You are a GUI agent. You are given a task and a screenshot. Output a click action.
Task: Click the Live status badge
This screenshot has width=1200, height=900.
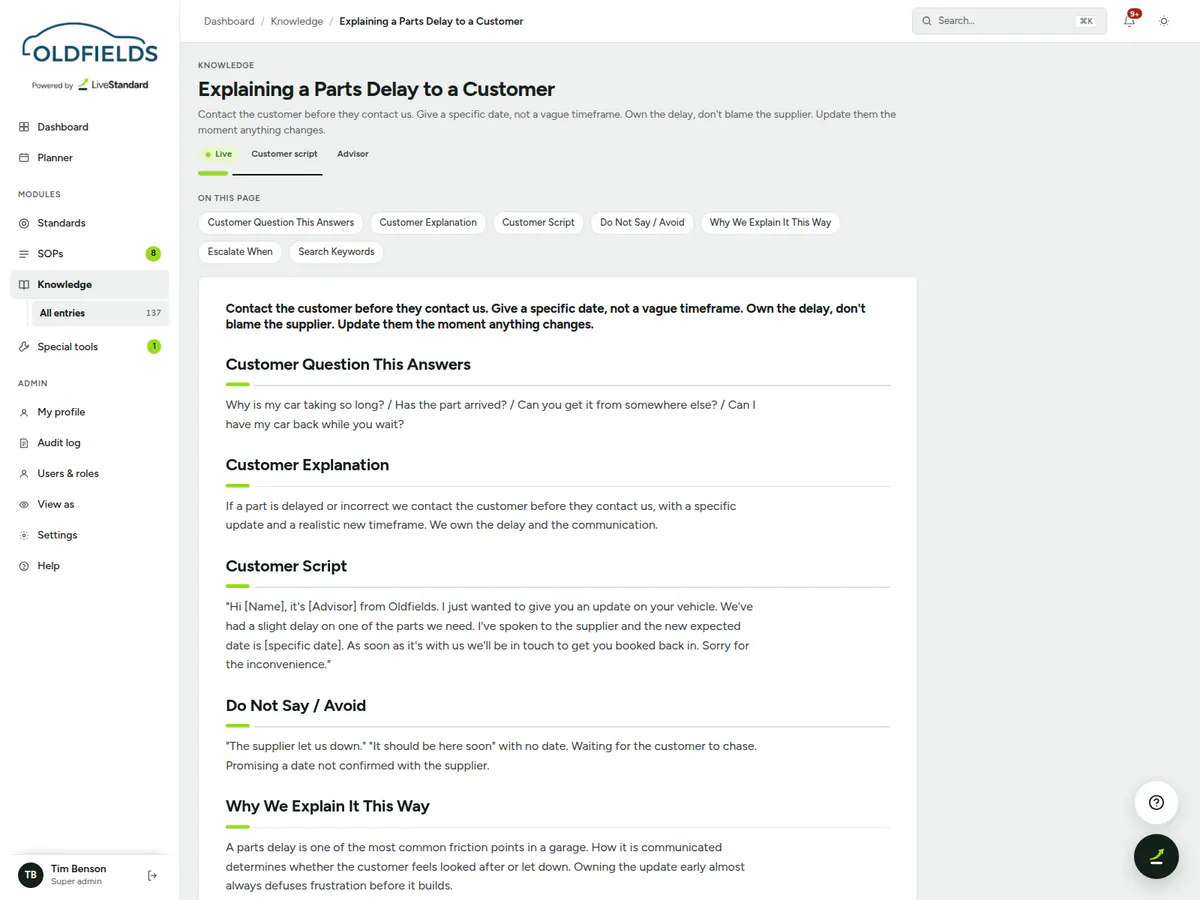[x=219, y=154]
